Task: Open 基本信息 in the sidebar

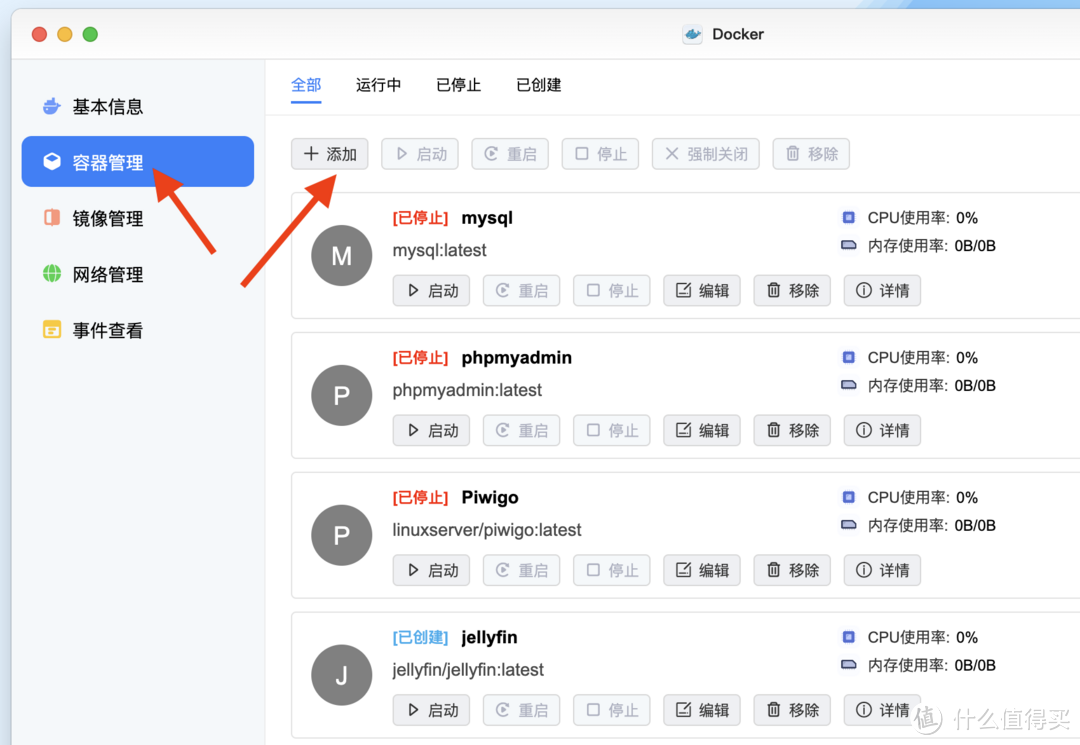Action: (138, 106)
